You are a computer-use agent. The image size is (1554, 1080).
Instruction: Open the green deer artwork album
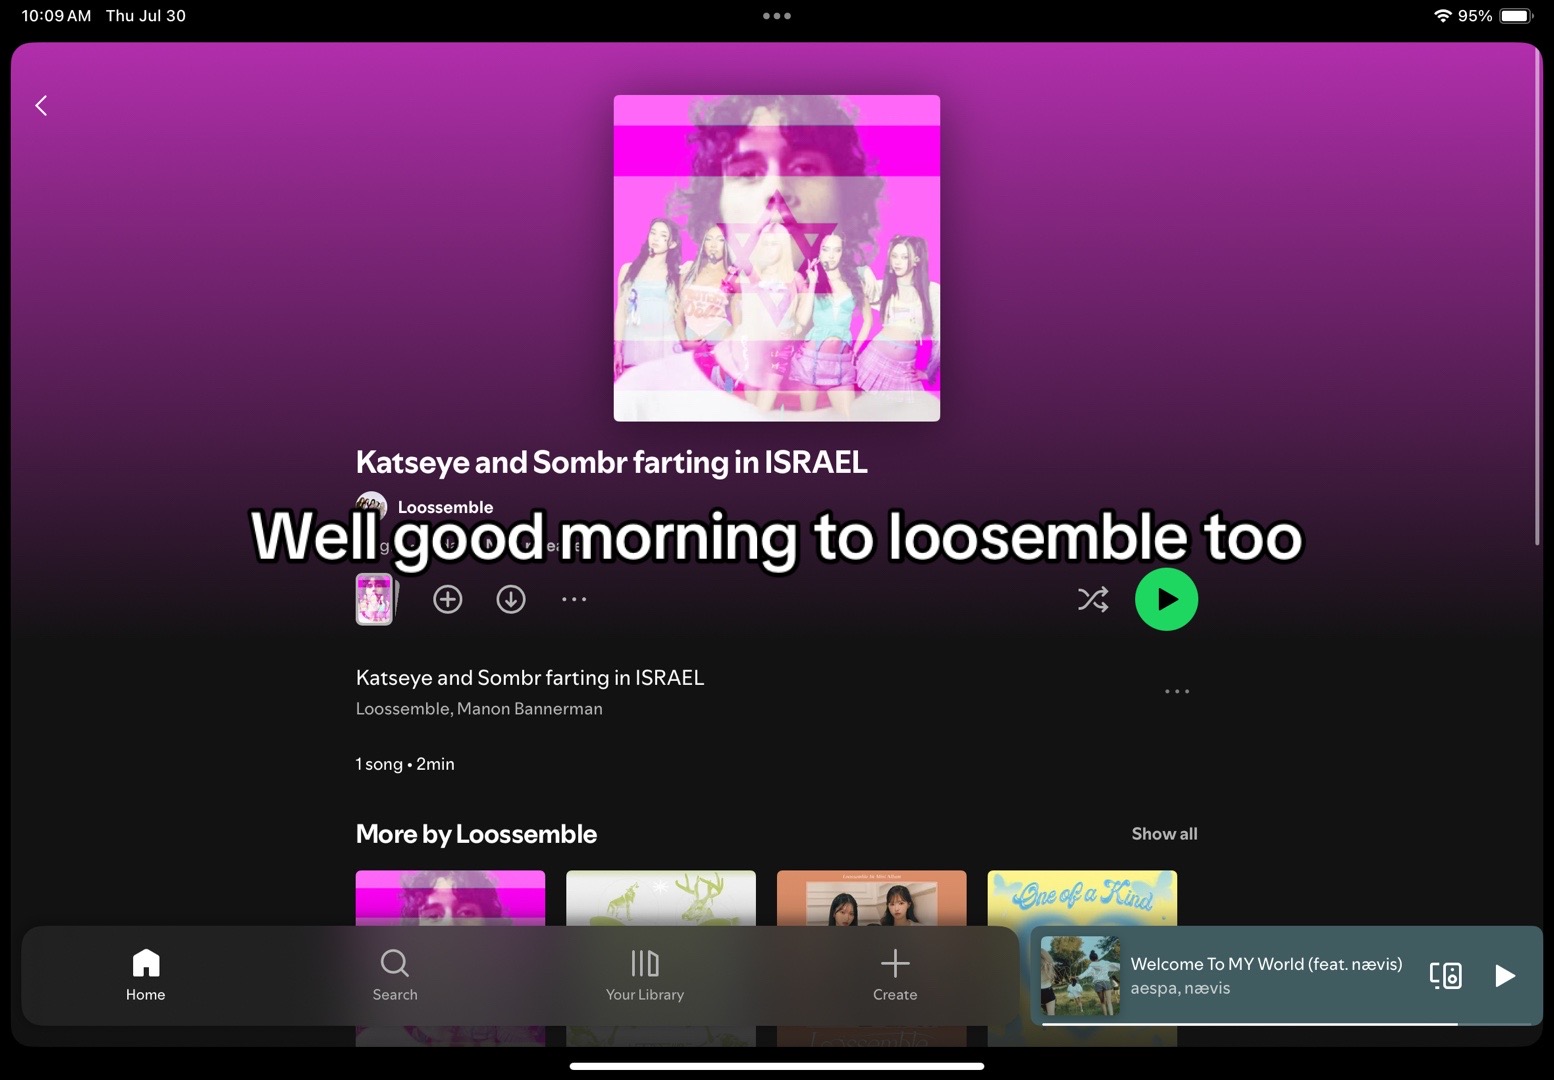(661, 898)
